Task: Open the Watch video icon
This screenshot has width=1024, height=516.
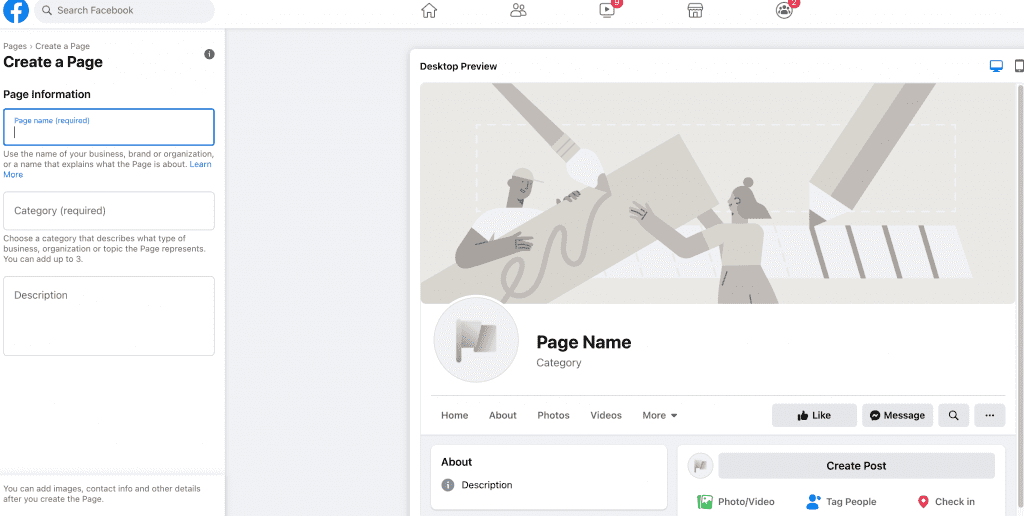Action: [607, 11]
